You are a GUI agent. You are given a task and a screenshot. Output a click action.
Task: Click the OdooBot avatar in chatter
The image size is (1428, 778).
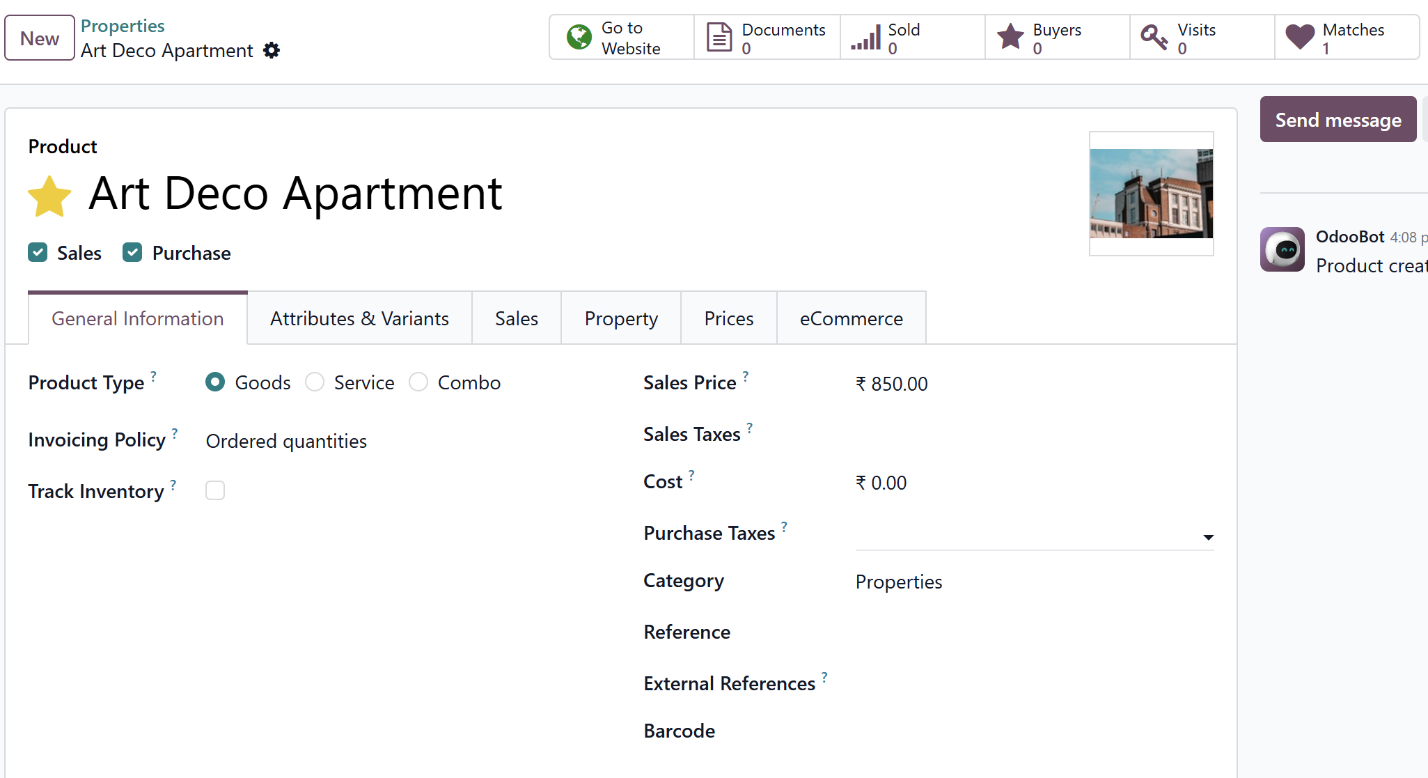(1282, 250)
